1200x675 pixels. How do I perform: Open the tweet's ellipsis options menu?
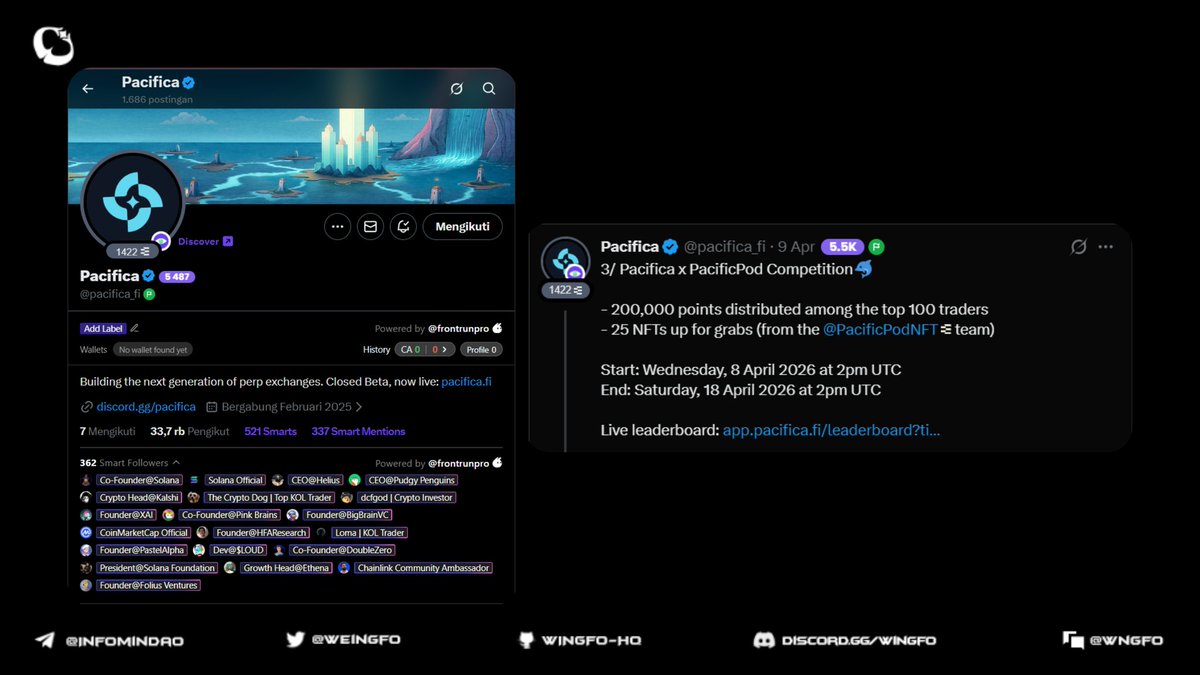coord(1105,246)
